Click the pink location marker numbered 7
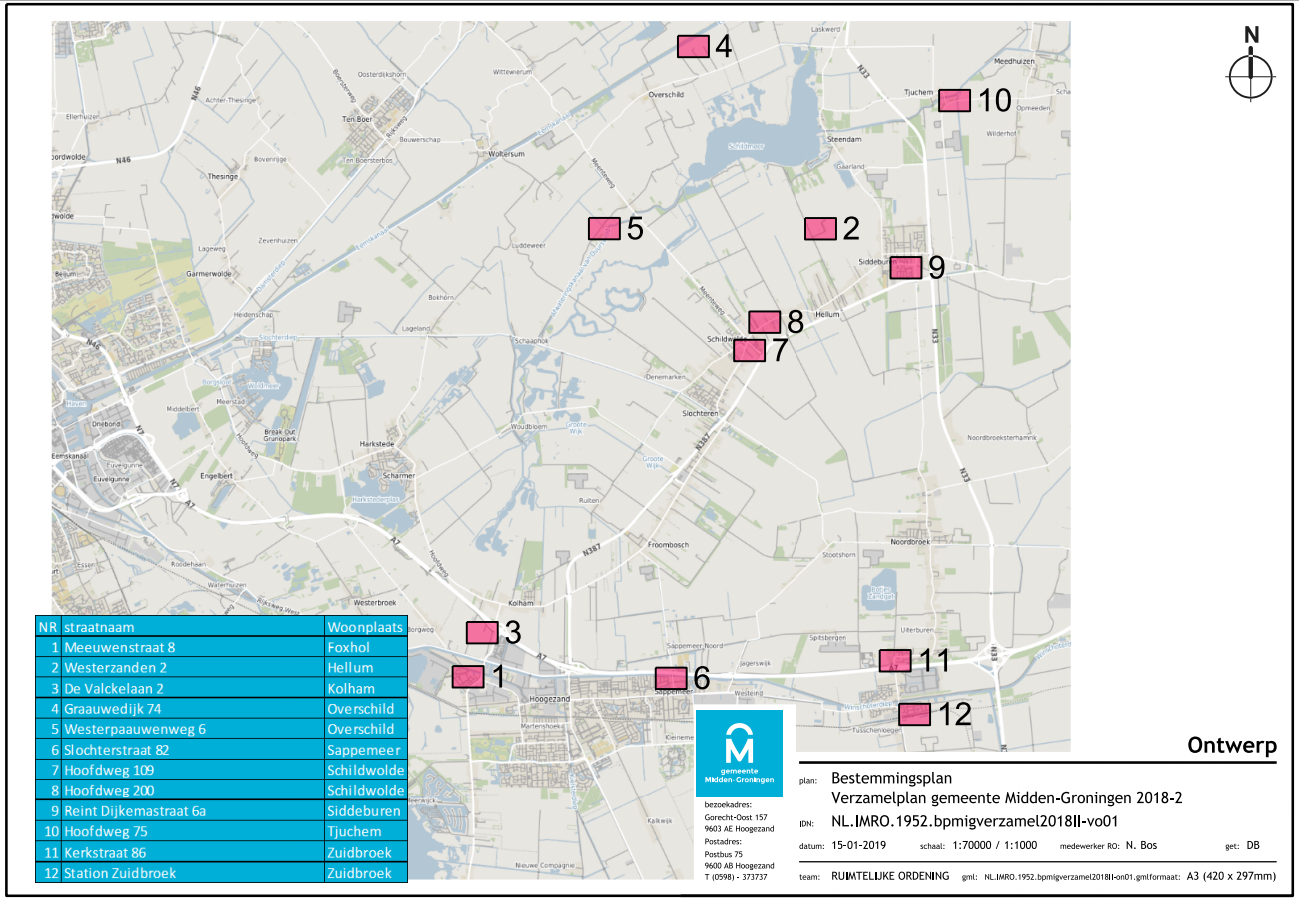Image resolution: width=1299 pixels, height=902 pixels. [x=749, y=350]
